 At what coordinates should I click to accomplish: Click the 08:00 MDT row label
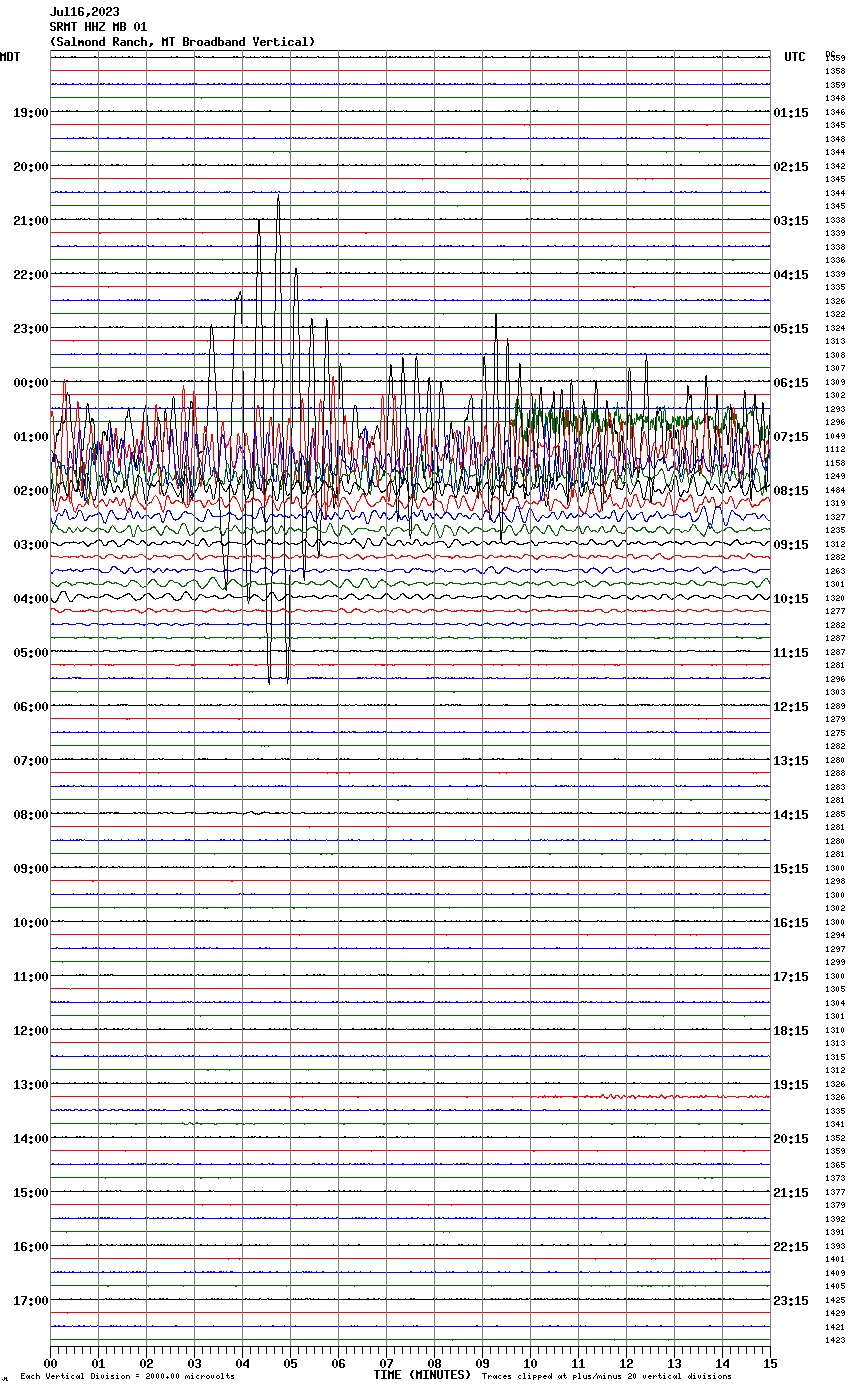pos(30,815)
